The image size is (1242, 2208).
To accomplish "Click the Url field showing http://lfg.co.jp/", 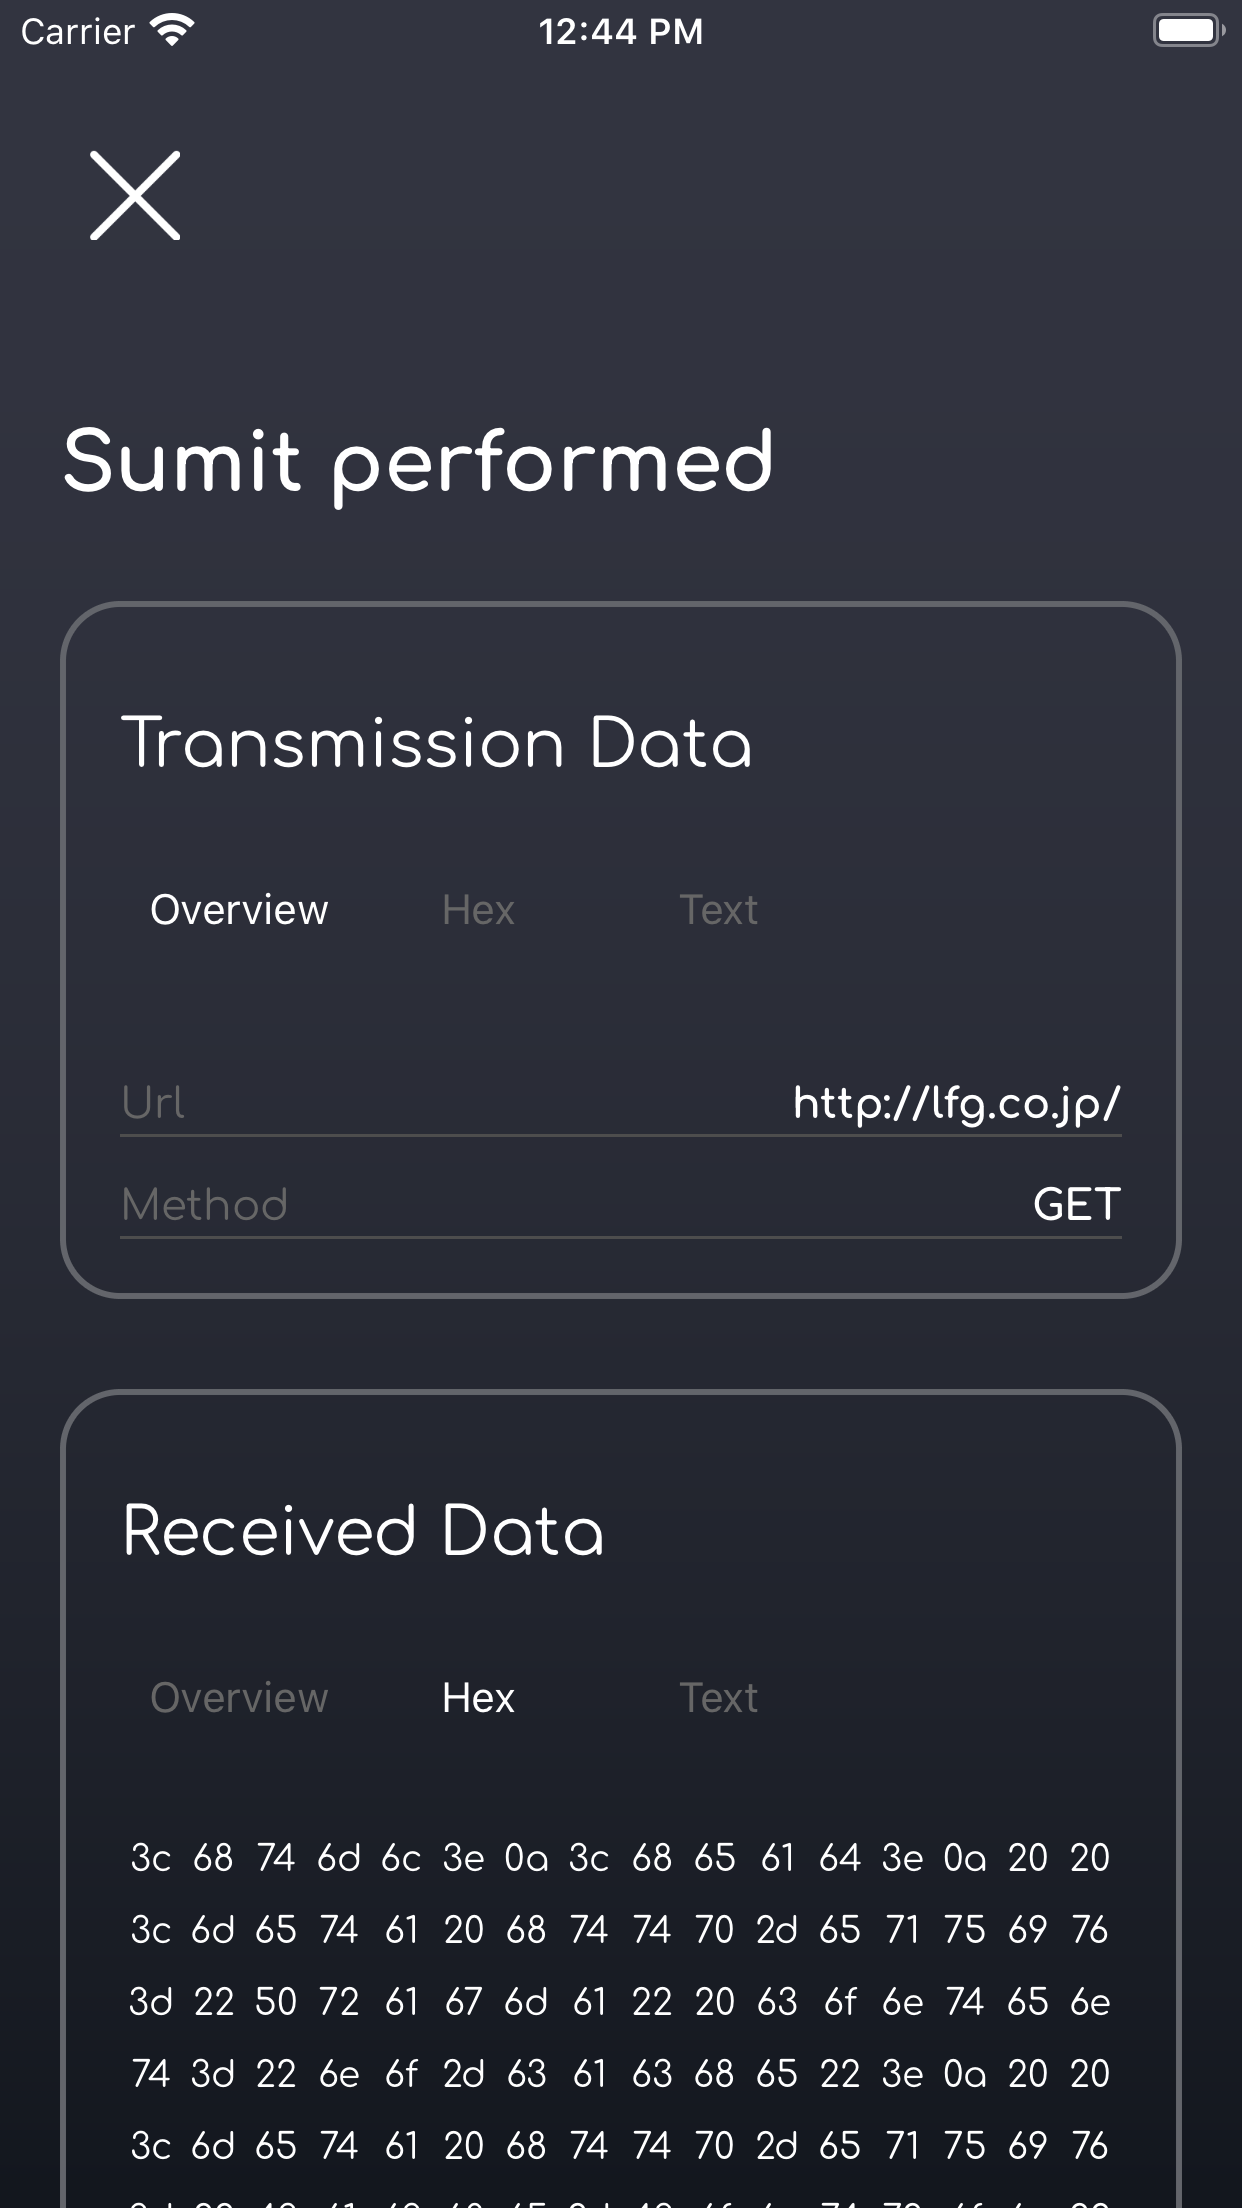I will click(620, 1105).
